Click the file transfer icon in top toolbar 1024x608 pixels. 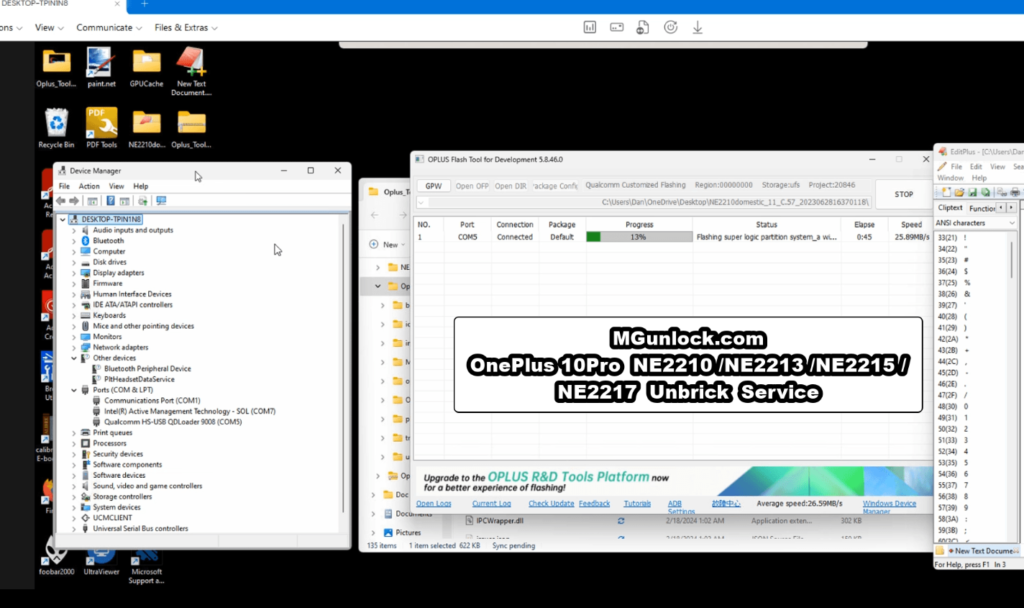[x=643, y=27]
